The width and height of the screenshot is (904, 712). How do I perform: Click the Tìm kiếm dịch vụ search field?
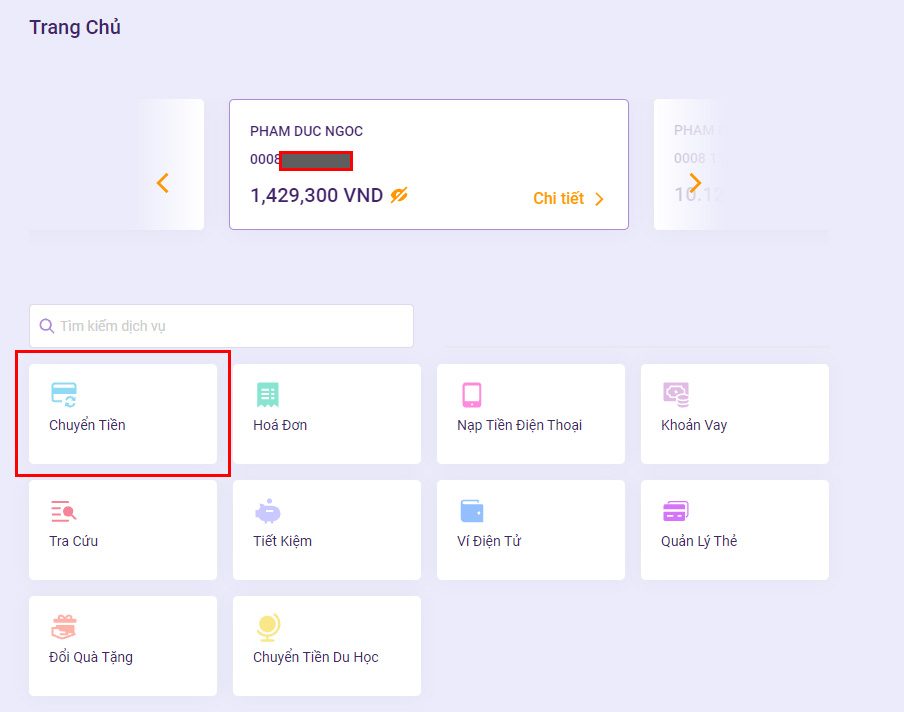click(x=230, y=326)
